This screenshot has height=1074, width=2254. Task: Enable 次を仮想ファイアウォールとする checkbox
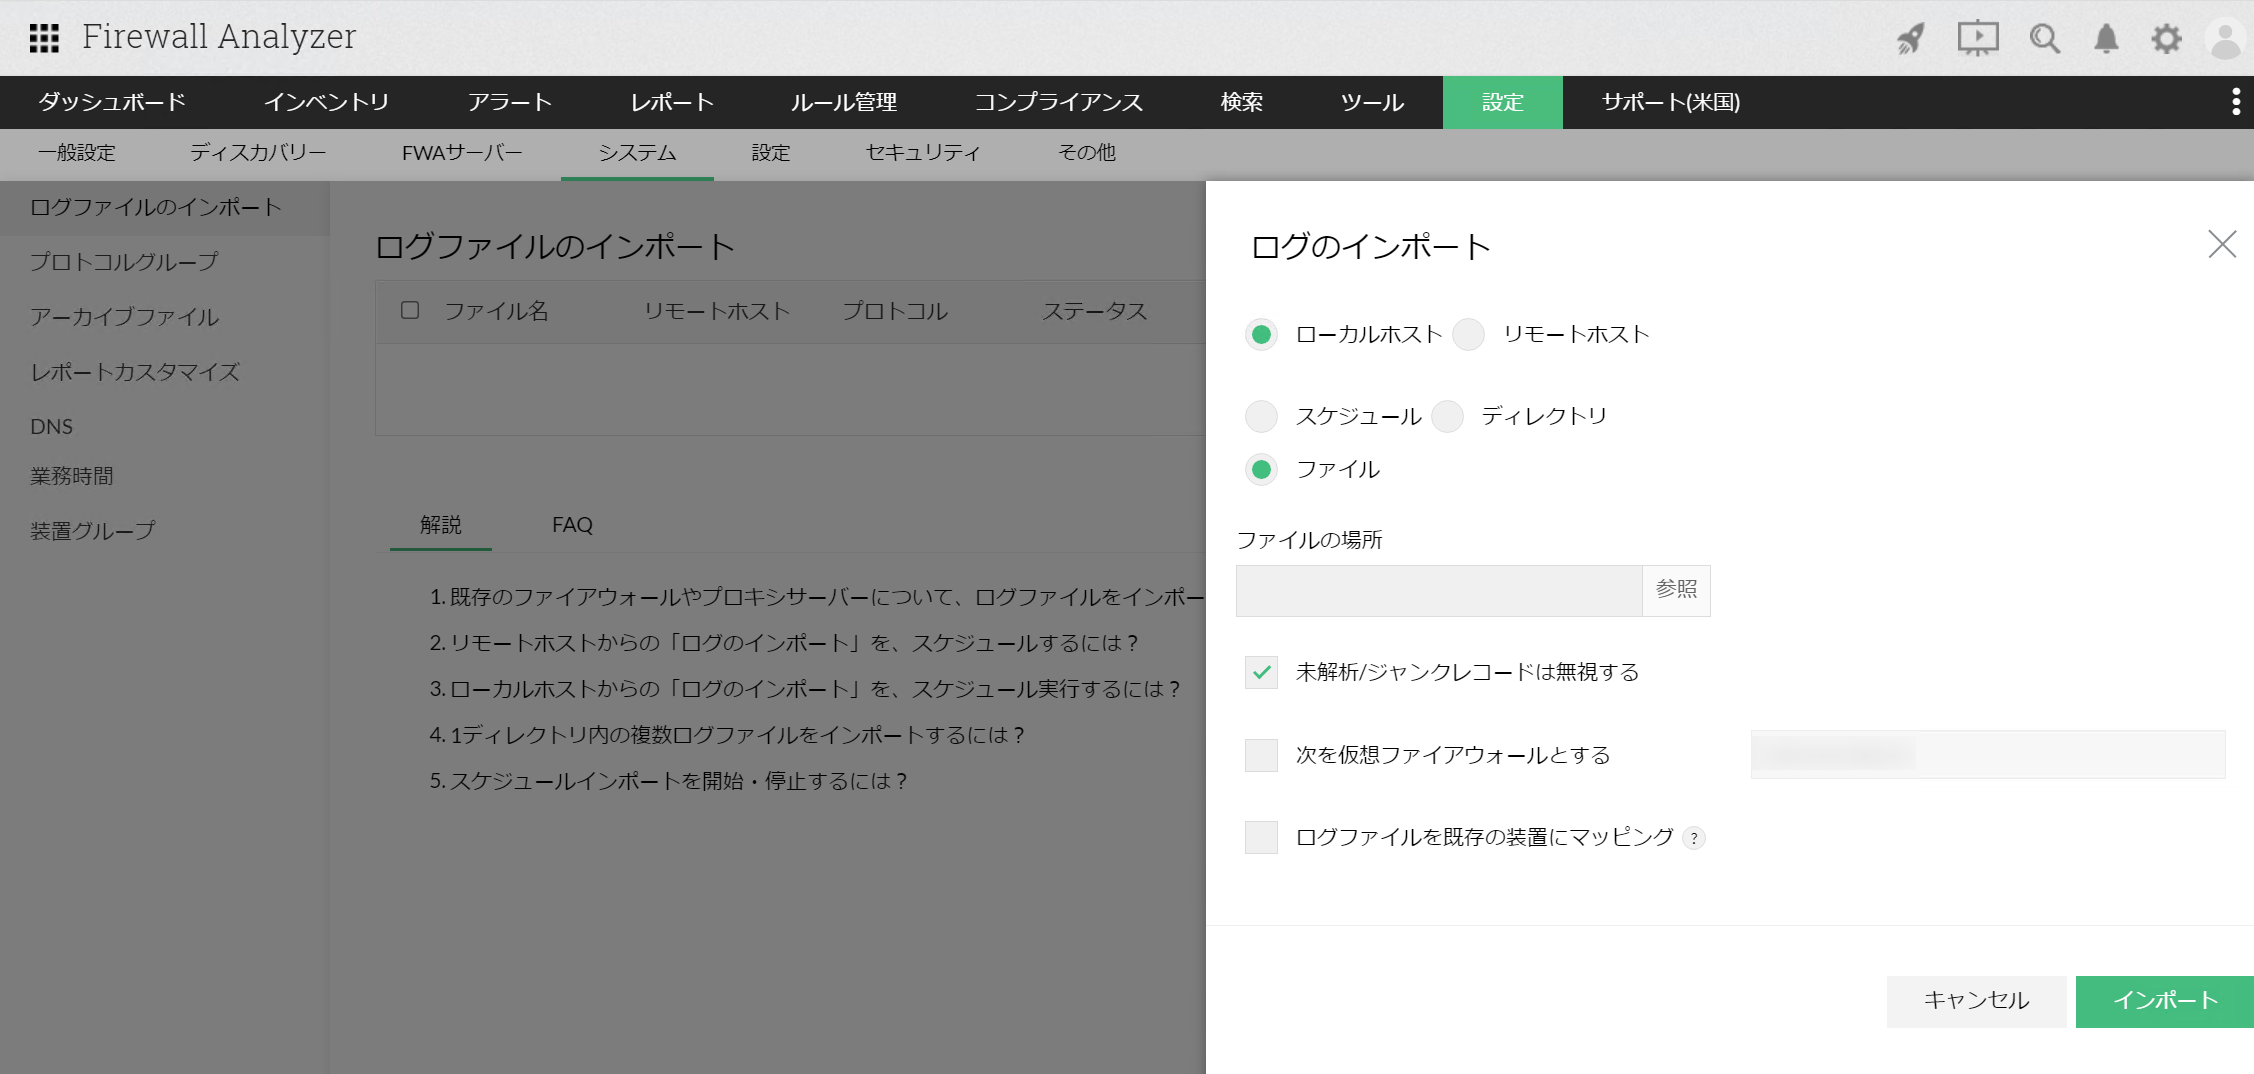coord(1261,755)
